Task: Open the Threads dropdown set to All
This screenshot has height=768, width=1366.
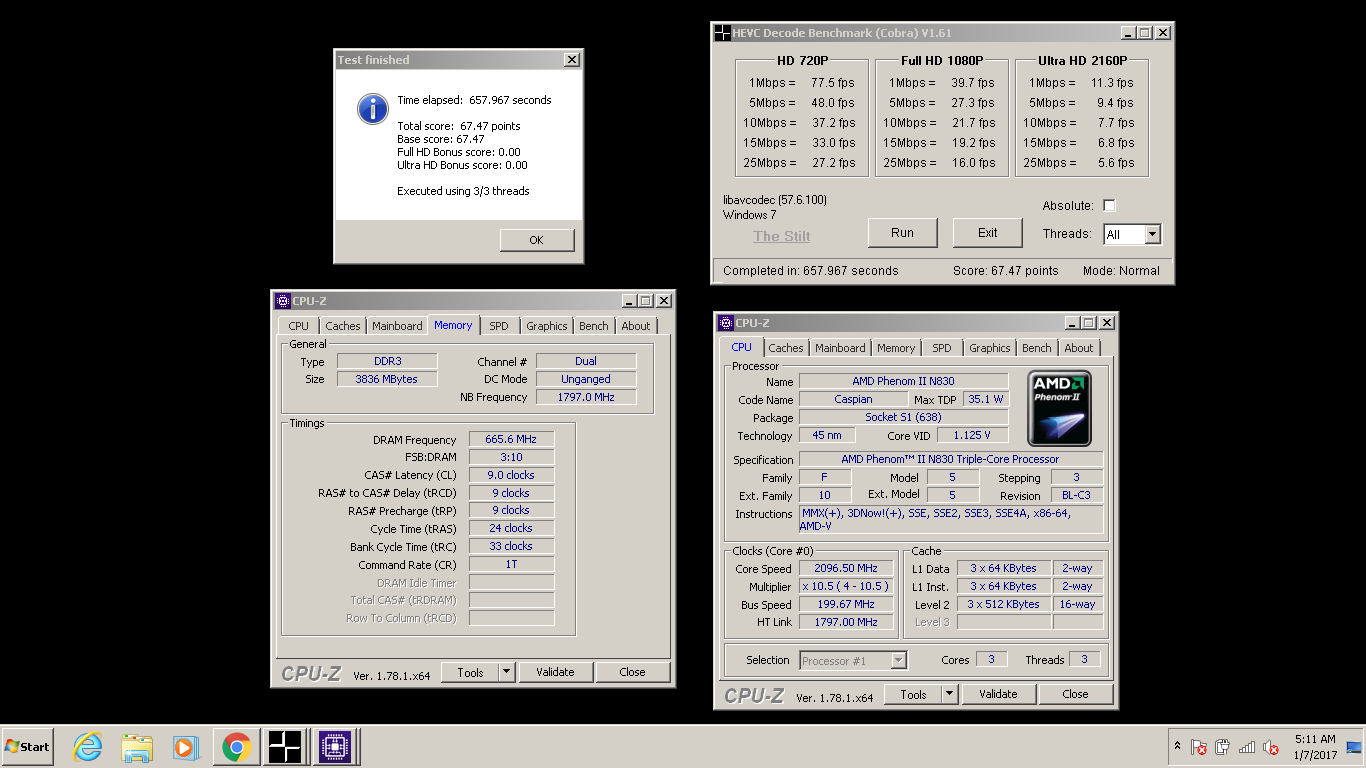Action: (x=1132, y=235)
